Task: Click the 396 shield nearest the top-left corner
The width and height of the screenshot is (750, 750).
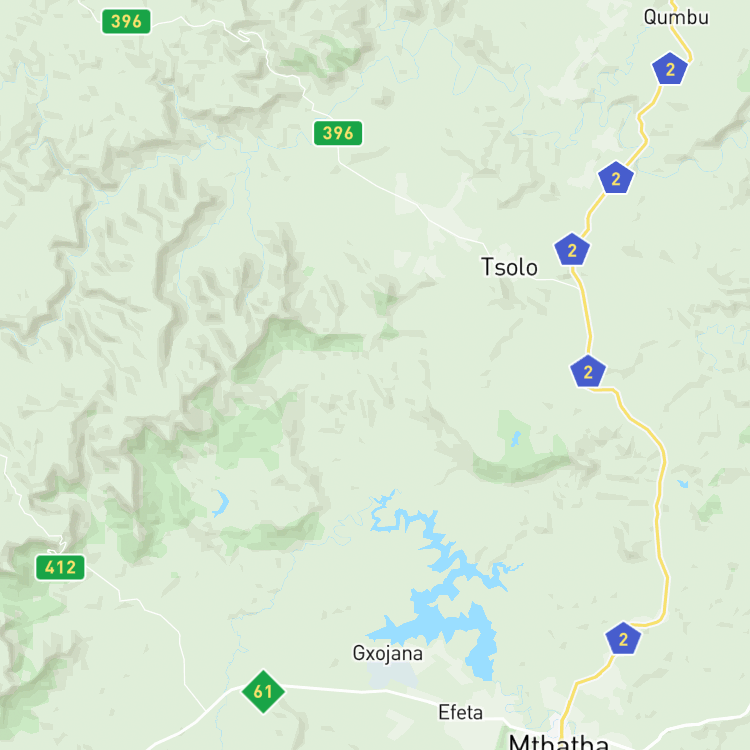Action: click(x=126, y=22)
